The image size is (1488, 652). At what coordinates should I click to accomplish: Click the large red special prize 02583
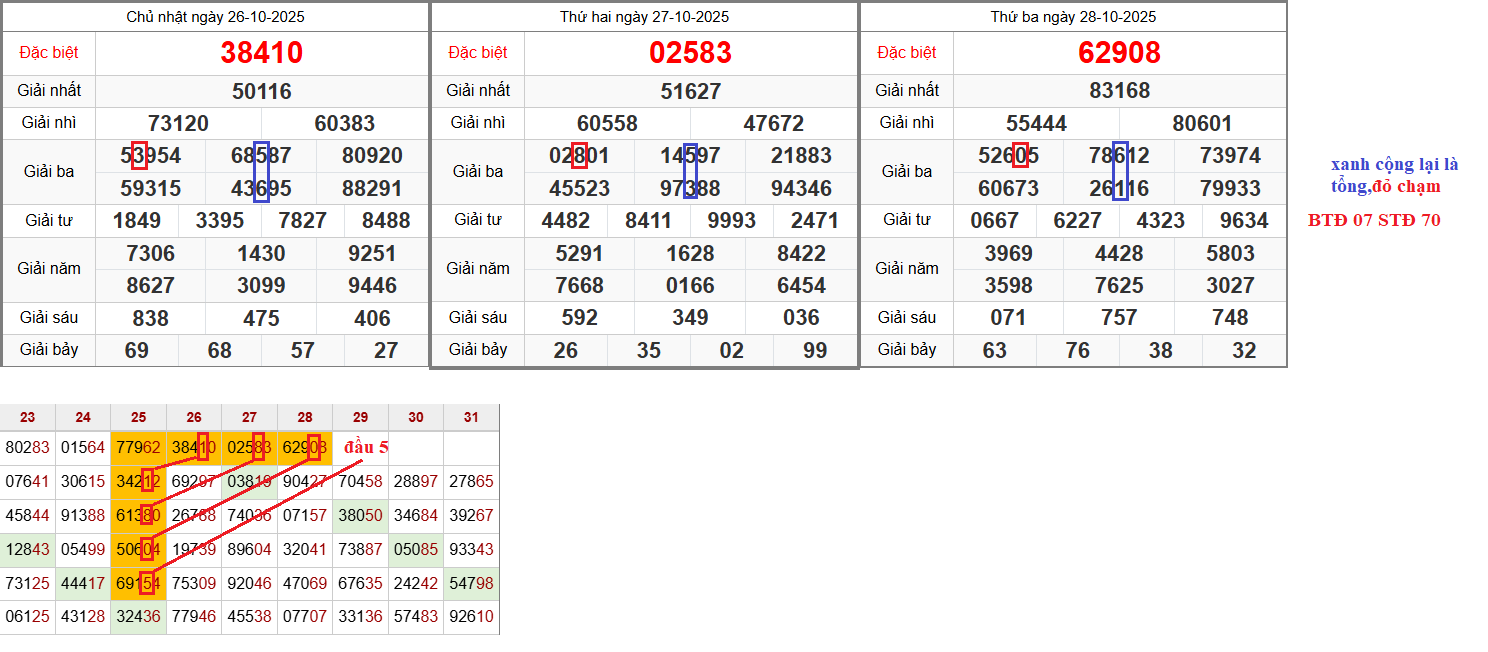tap(690, 53)
